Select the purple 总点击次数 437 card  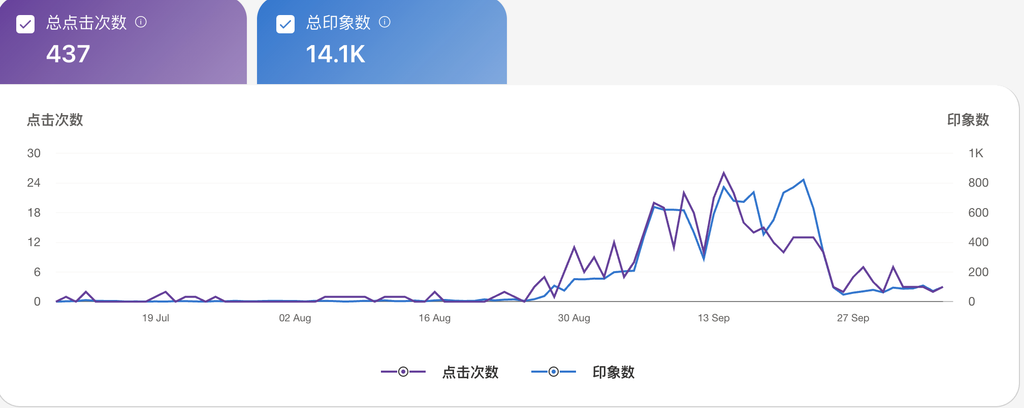[x=123, y=42]
